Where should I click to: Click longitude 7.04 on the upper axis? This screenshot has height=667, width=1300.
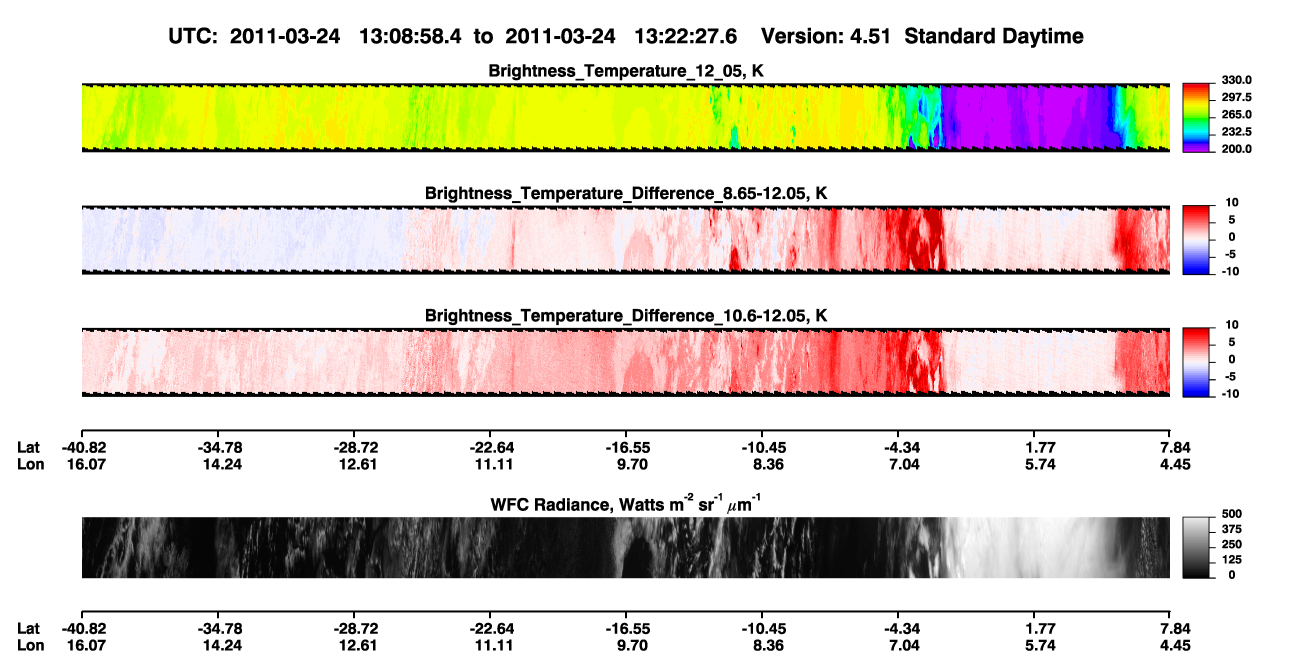906,464
